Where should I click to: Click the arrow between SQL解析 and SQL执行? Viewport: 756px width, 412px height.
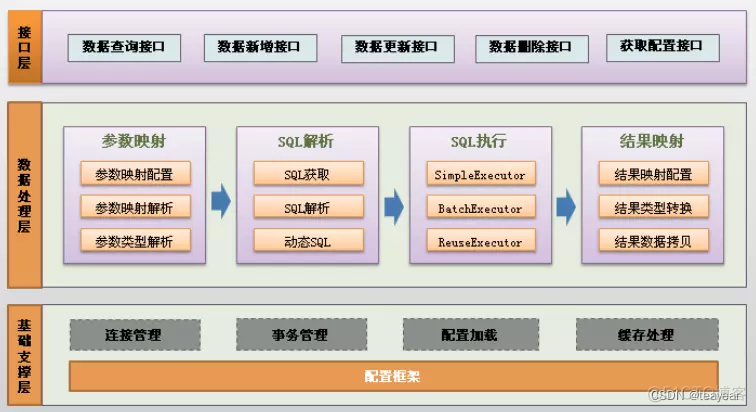pos(394,207)
